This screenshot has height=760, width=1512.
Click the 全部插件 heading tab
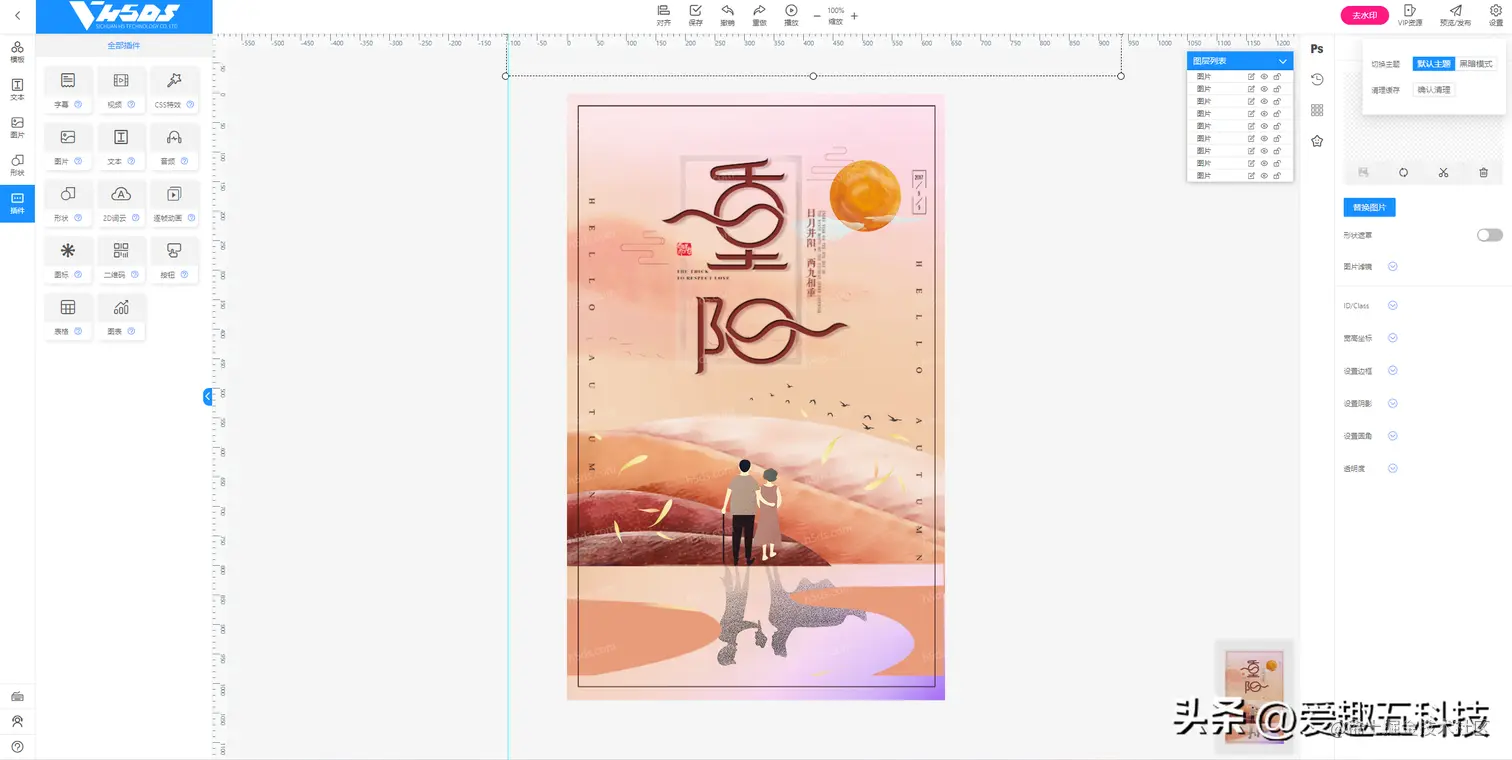[124, 46]
